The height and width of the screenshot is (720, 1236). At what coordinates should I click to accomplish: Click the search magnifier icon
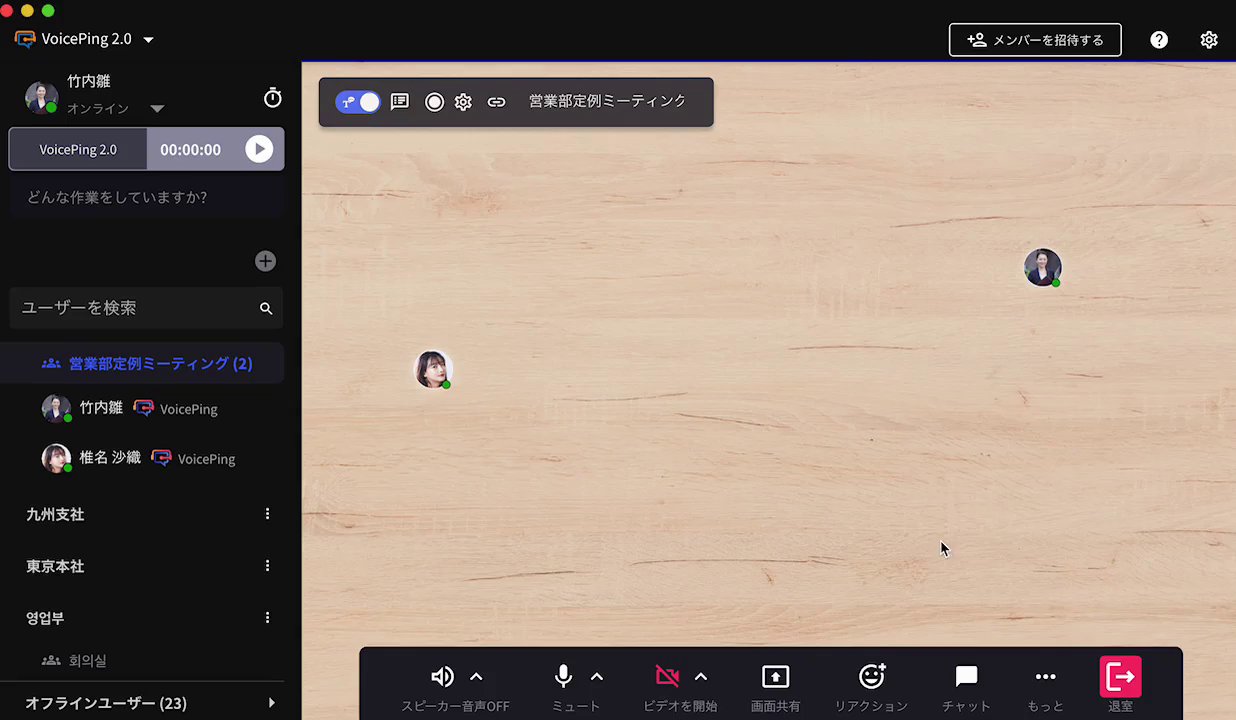(266, 308)
